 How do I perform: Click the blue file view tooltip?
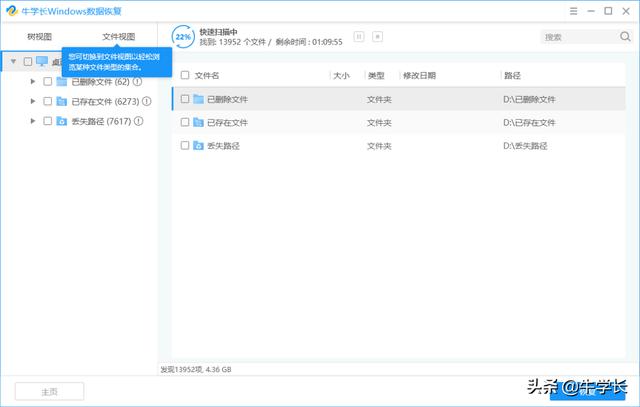[x=117, y=62]
